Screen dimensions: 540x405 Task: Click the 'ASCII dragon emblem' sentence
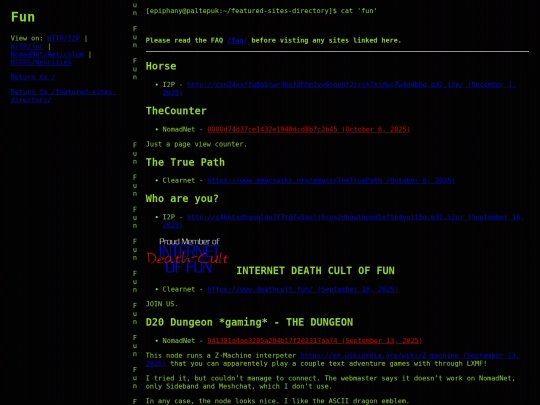pyautogui.click(x=277, y=401)
